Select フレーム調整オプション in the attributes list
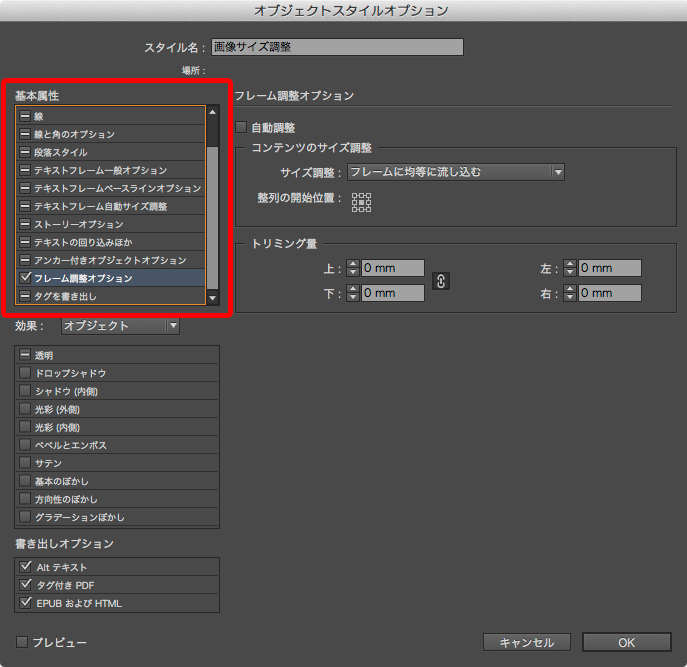Viewport: 687px width, 667px height. (83, 278)
